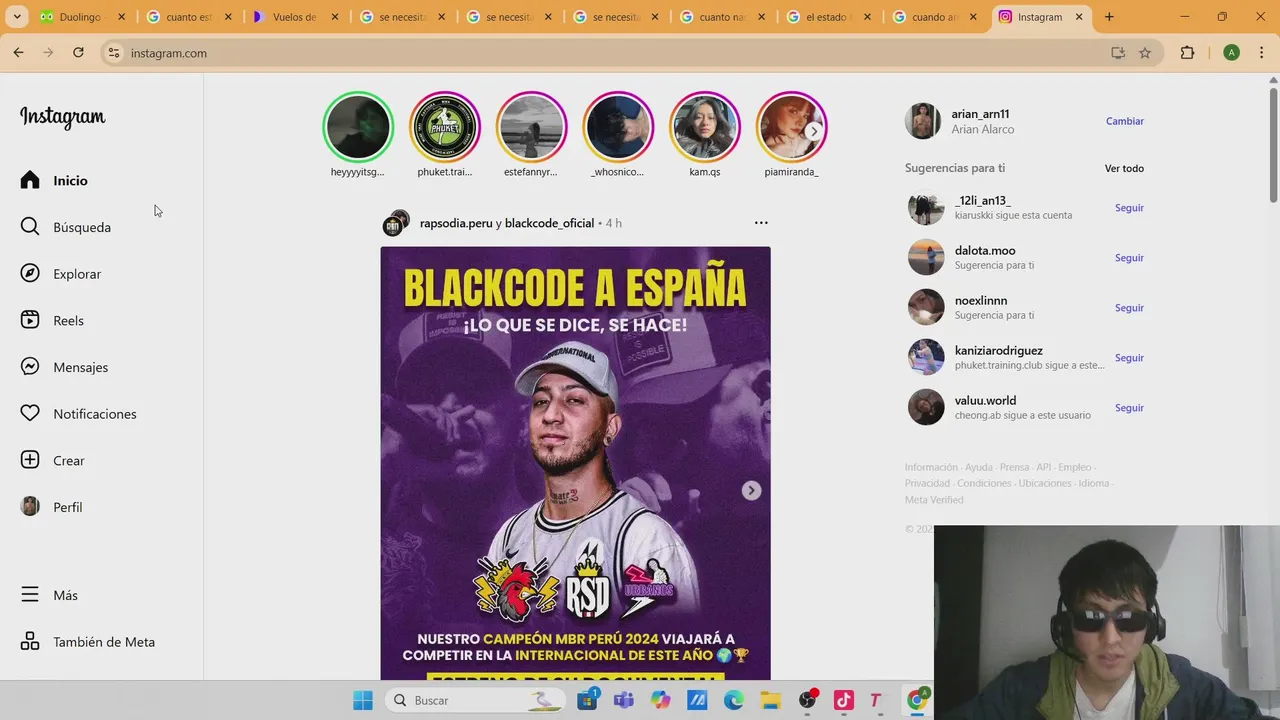1280x720 pixels.
Task: Show more stories with right arrow
Action: pos(813,131)
